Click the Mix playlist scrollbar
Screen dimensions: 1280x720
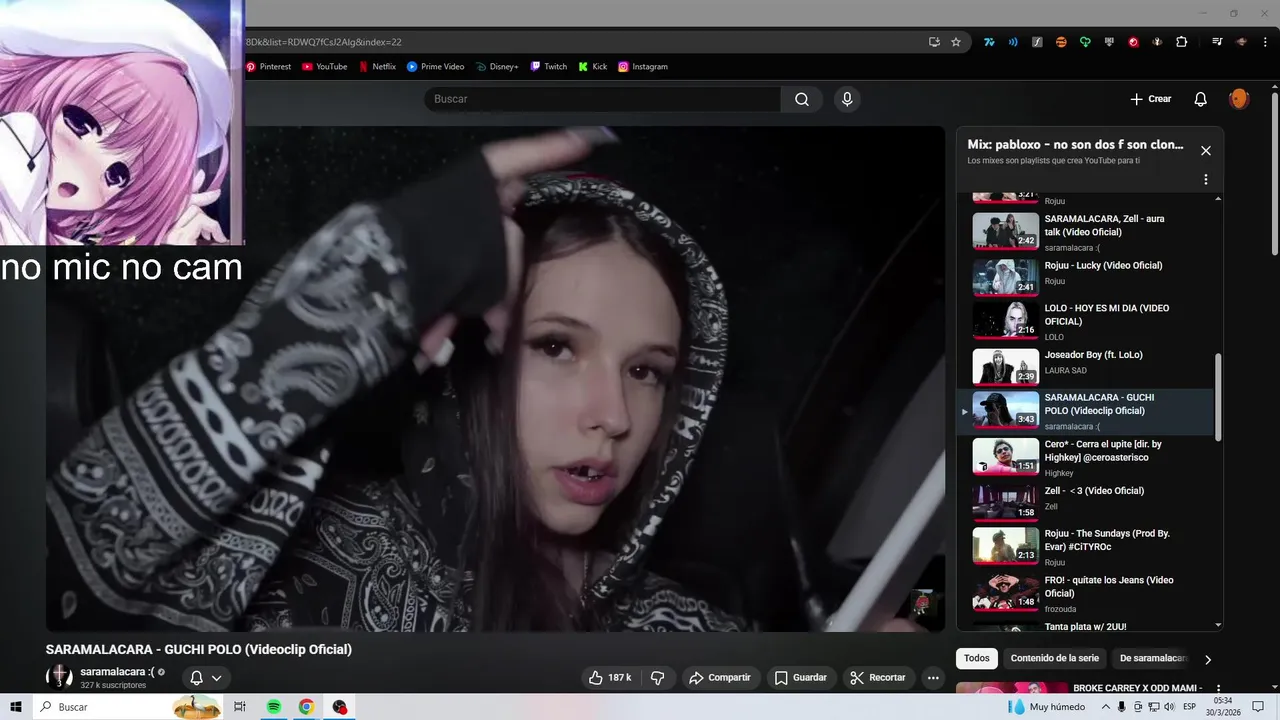click(x=1218, y=397)
